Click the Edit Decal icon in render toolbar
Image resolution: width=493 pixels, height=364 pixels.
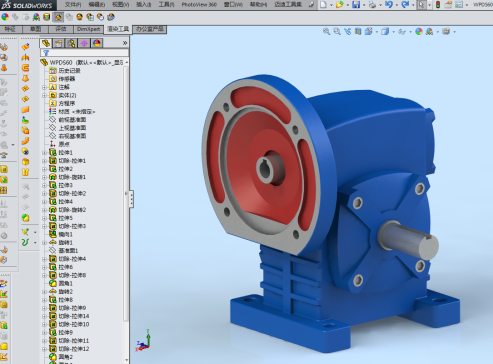[x=47, y=17]
